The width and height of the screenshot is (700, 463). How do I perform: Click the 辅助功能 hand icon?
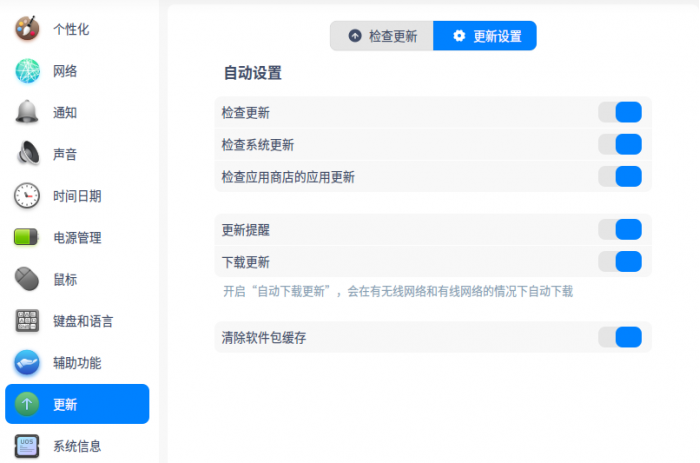(x=27, y=362)
